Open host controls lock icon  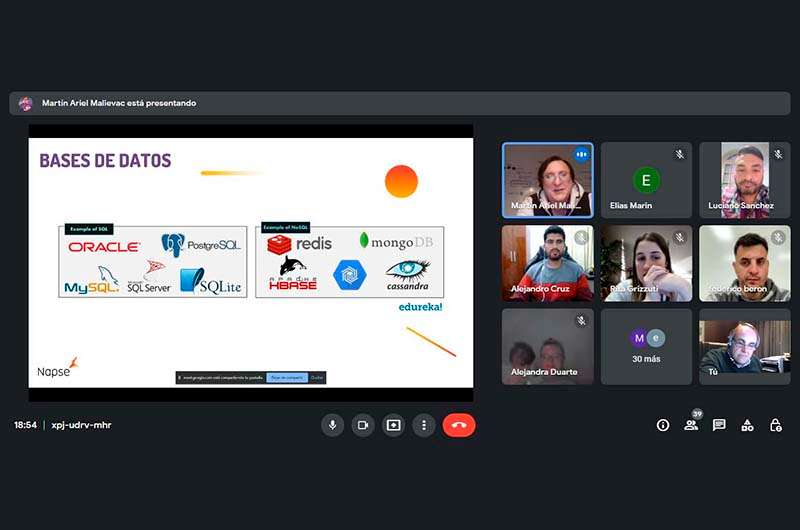pyautogui.click(x=776, y=425)
